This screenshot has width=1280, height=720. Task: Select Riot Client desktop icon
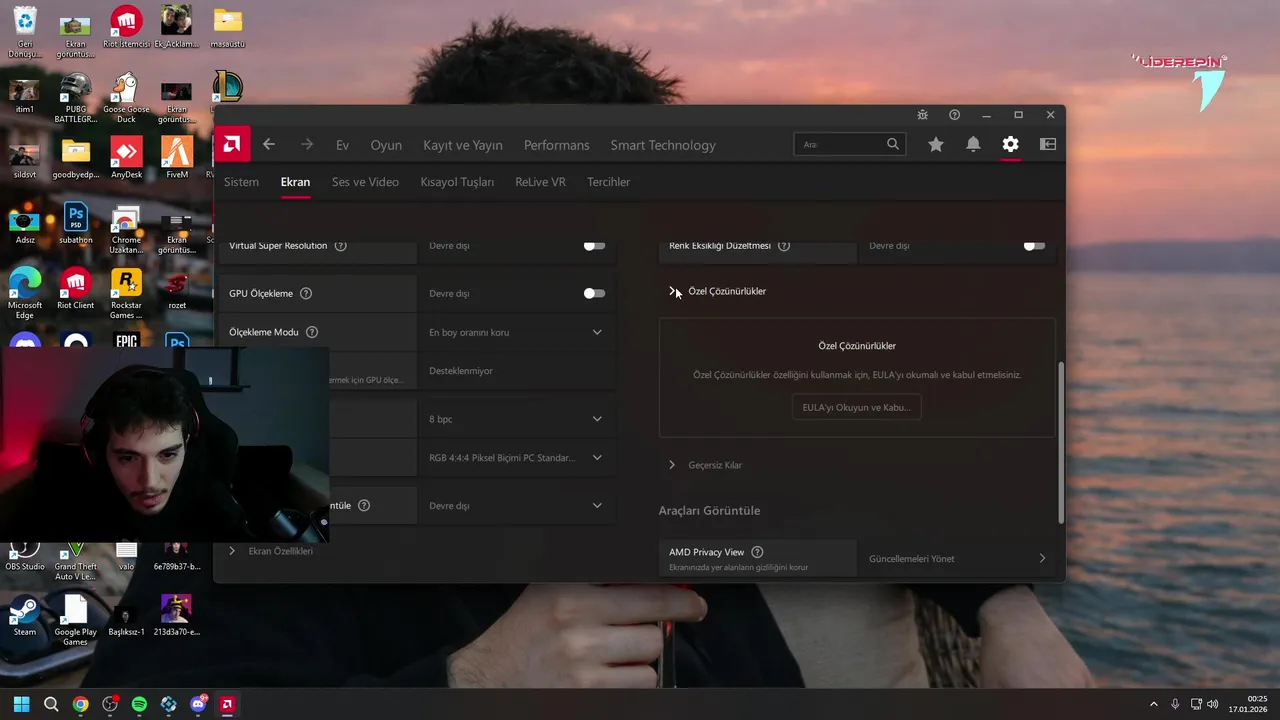click(x=75, y=289)
